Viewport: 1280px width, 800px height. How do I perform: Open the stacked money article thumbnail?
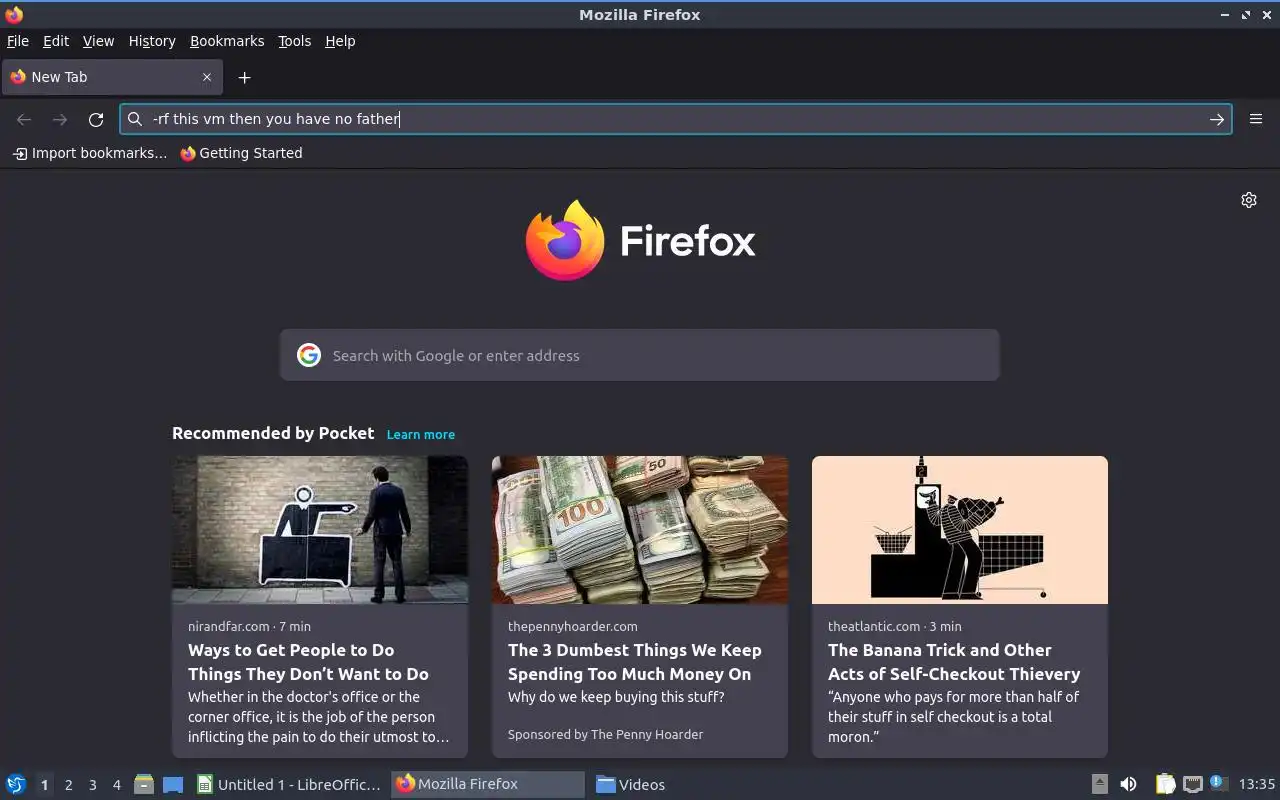640,530
